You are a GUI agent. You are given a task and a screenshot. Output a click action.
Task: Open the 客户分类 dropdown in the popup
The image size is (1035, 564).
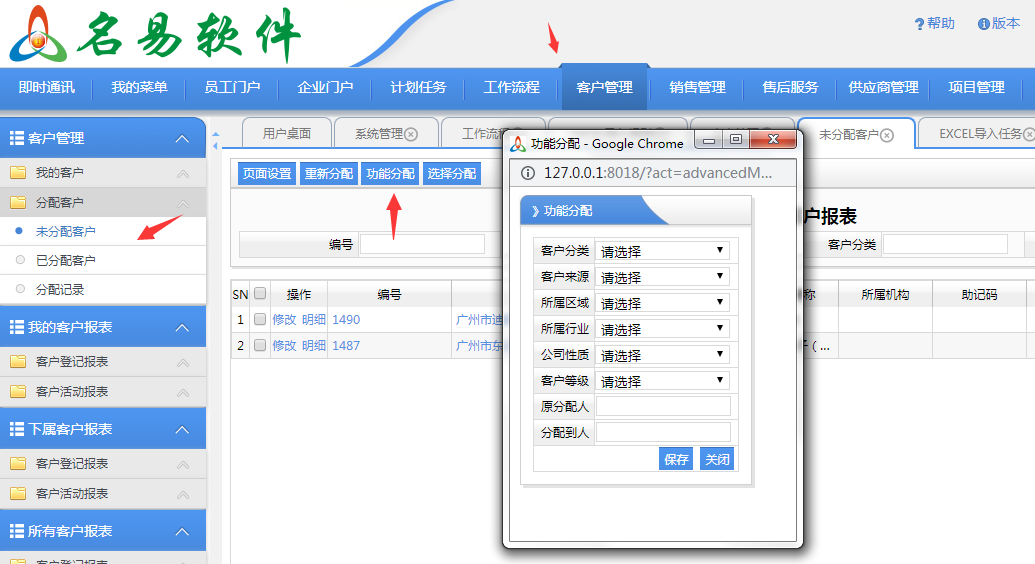click(x=662, y=251)
